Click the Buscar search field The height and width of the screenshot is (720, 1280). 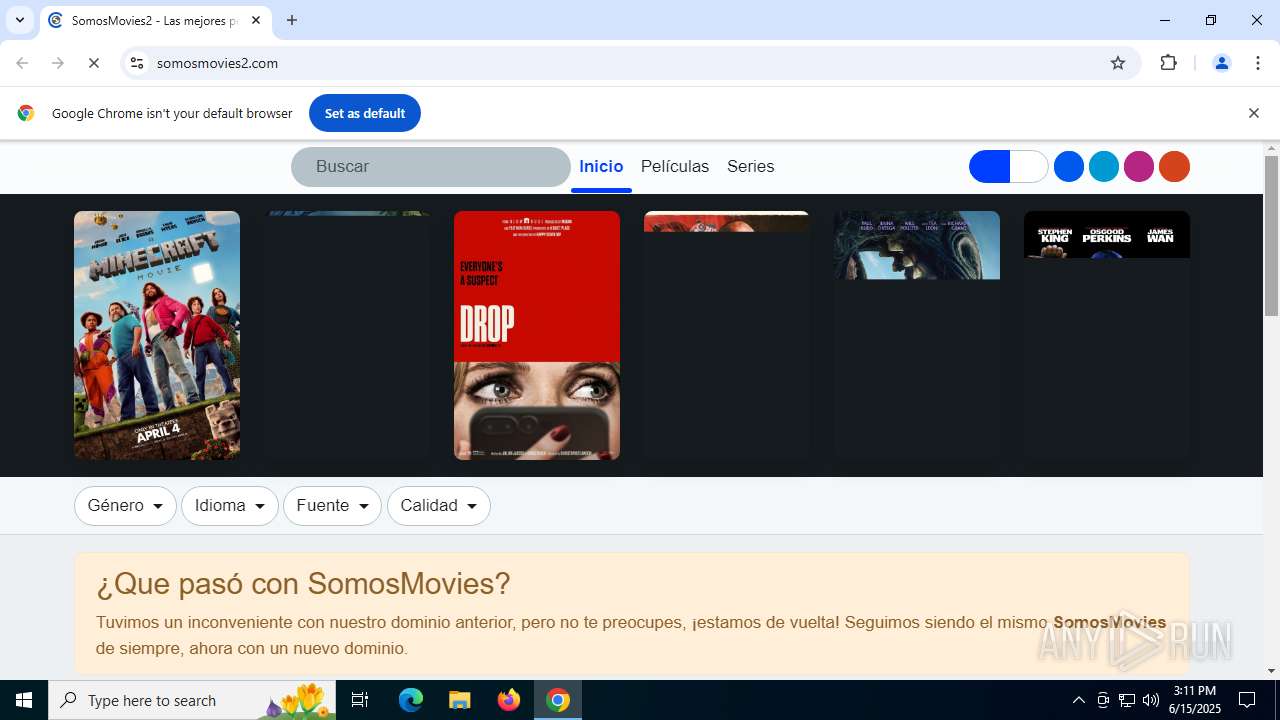431,167
